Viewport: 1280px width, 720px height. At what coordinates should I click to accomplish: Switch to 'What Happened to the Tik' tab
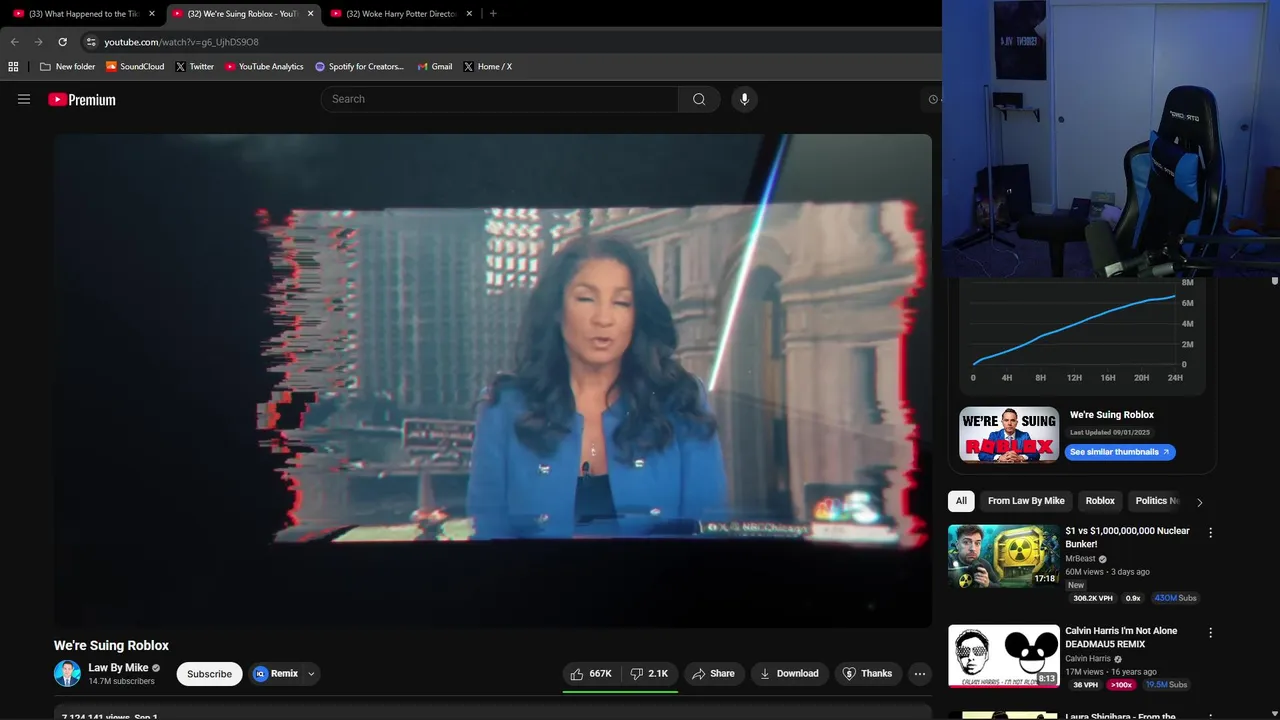tap(84, 14)
